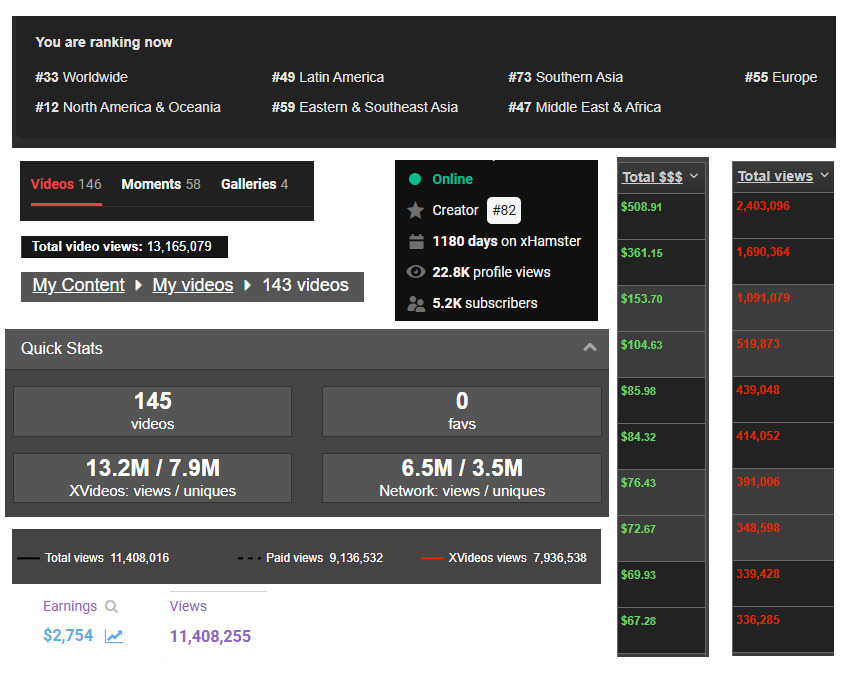Click the #82 creator rank badge

503,210
